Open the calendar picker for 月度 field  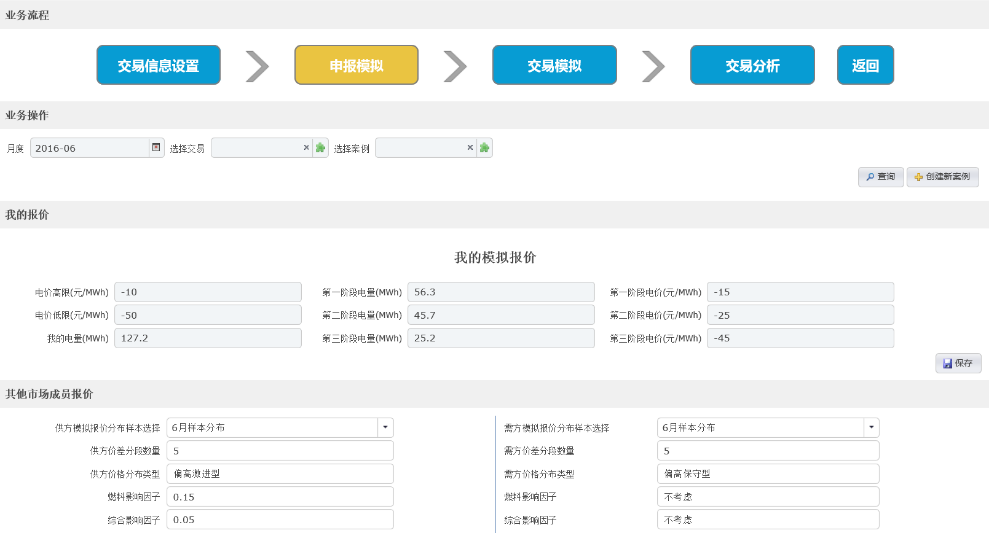[156, 148]
